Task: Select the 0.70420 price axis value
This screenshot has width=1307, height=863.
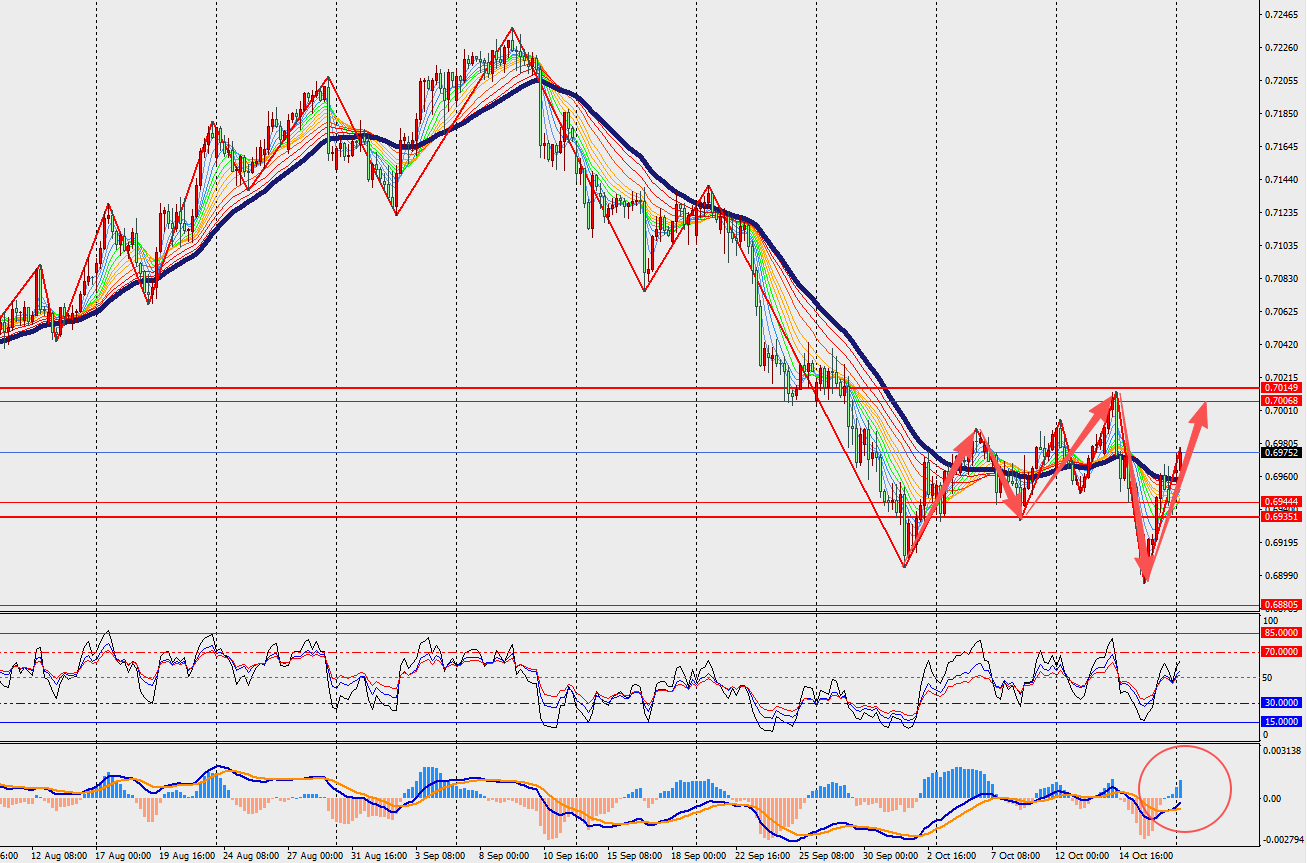Action: pyautogui.click(x=1281, y=344)
